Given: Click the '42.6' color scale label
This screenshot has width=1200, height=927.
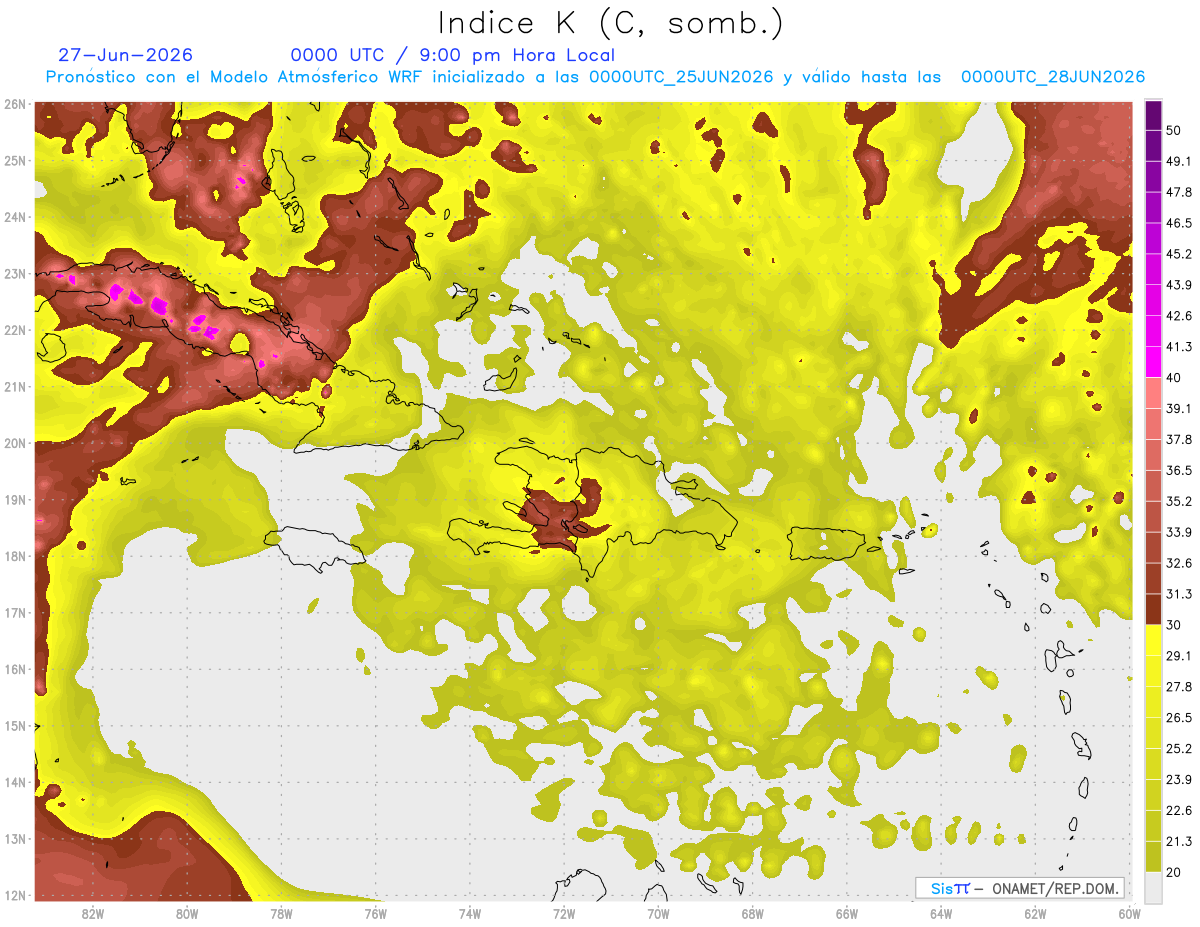Looking at the screenshot, I should click(x=1179, y=316).
